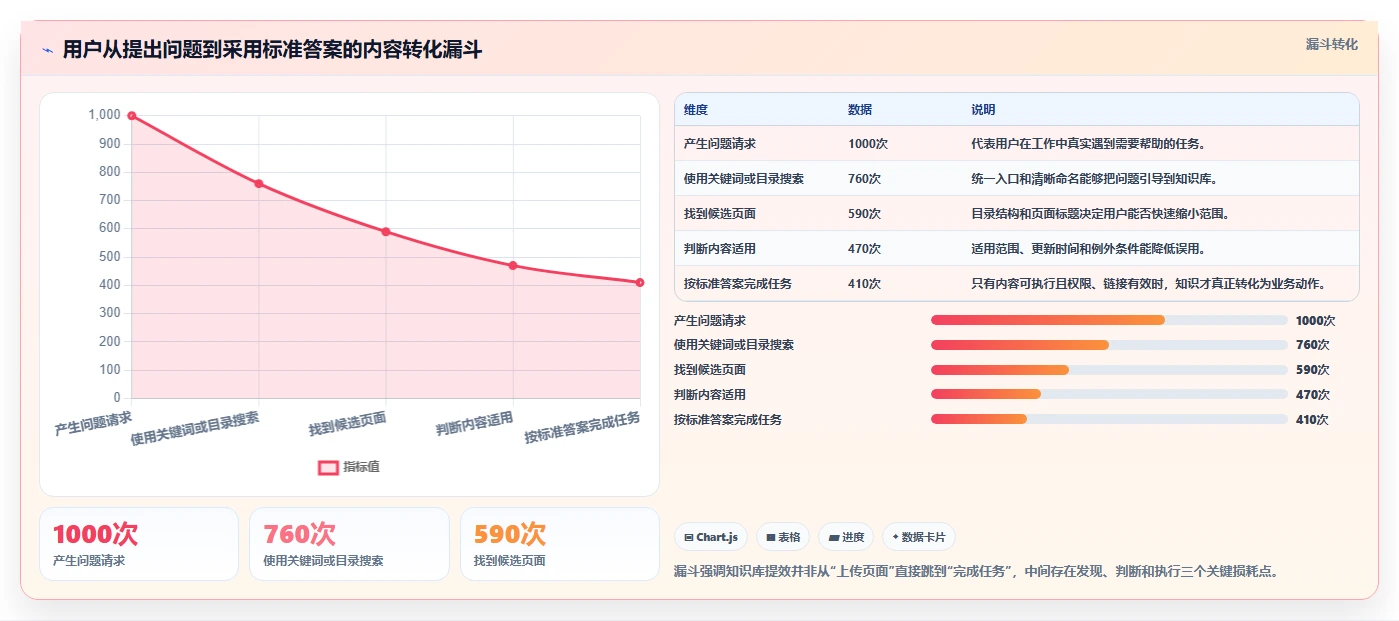Click the 760次 data card
Viewport: 1399px width, 621px height.
(x=349, y=544)
